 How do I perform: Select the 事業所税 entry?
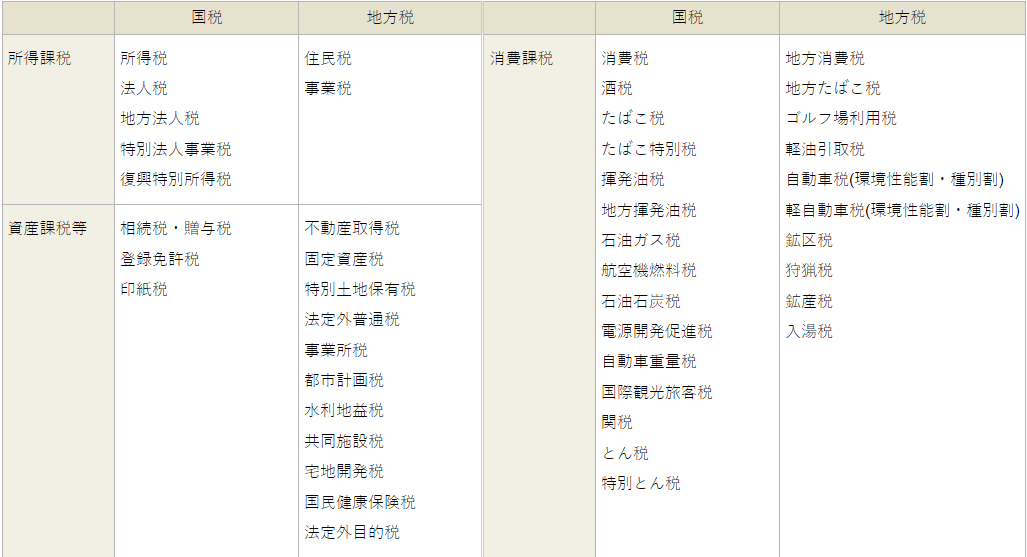[x=336, y=350]
